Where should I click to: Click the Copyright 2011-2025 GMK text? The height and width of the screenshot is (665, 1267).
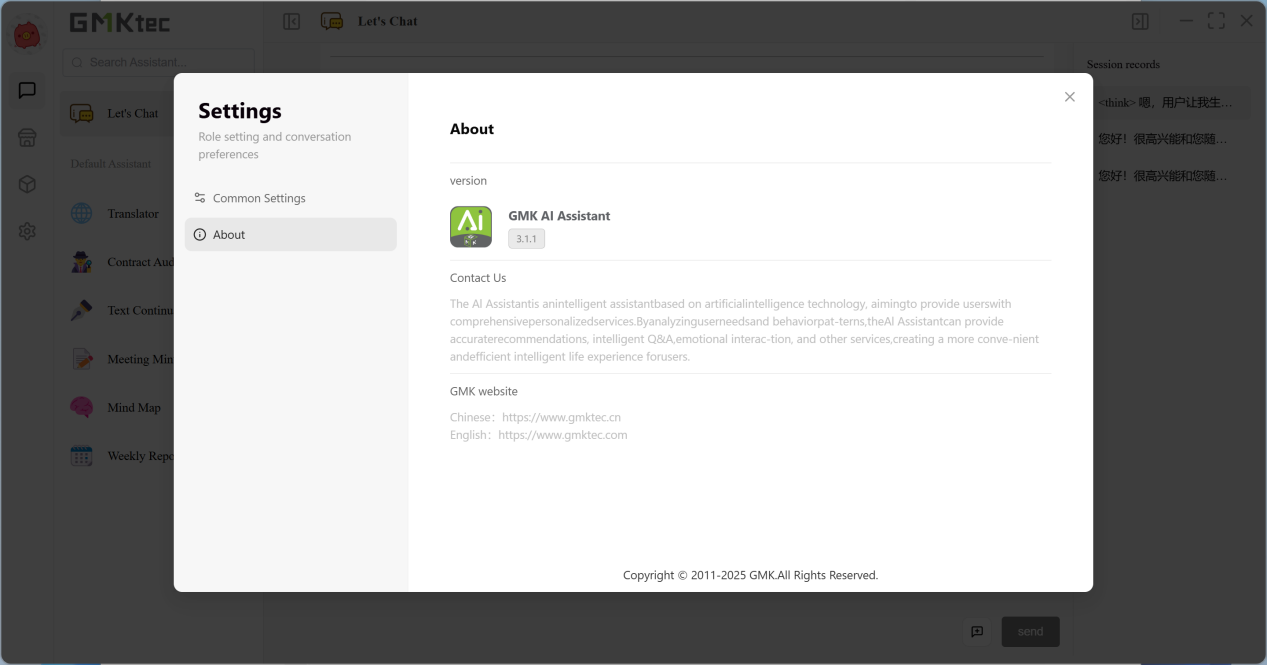[x=750, y=575]
